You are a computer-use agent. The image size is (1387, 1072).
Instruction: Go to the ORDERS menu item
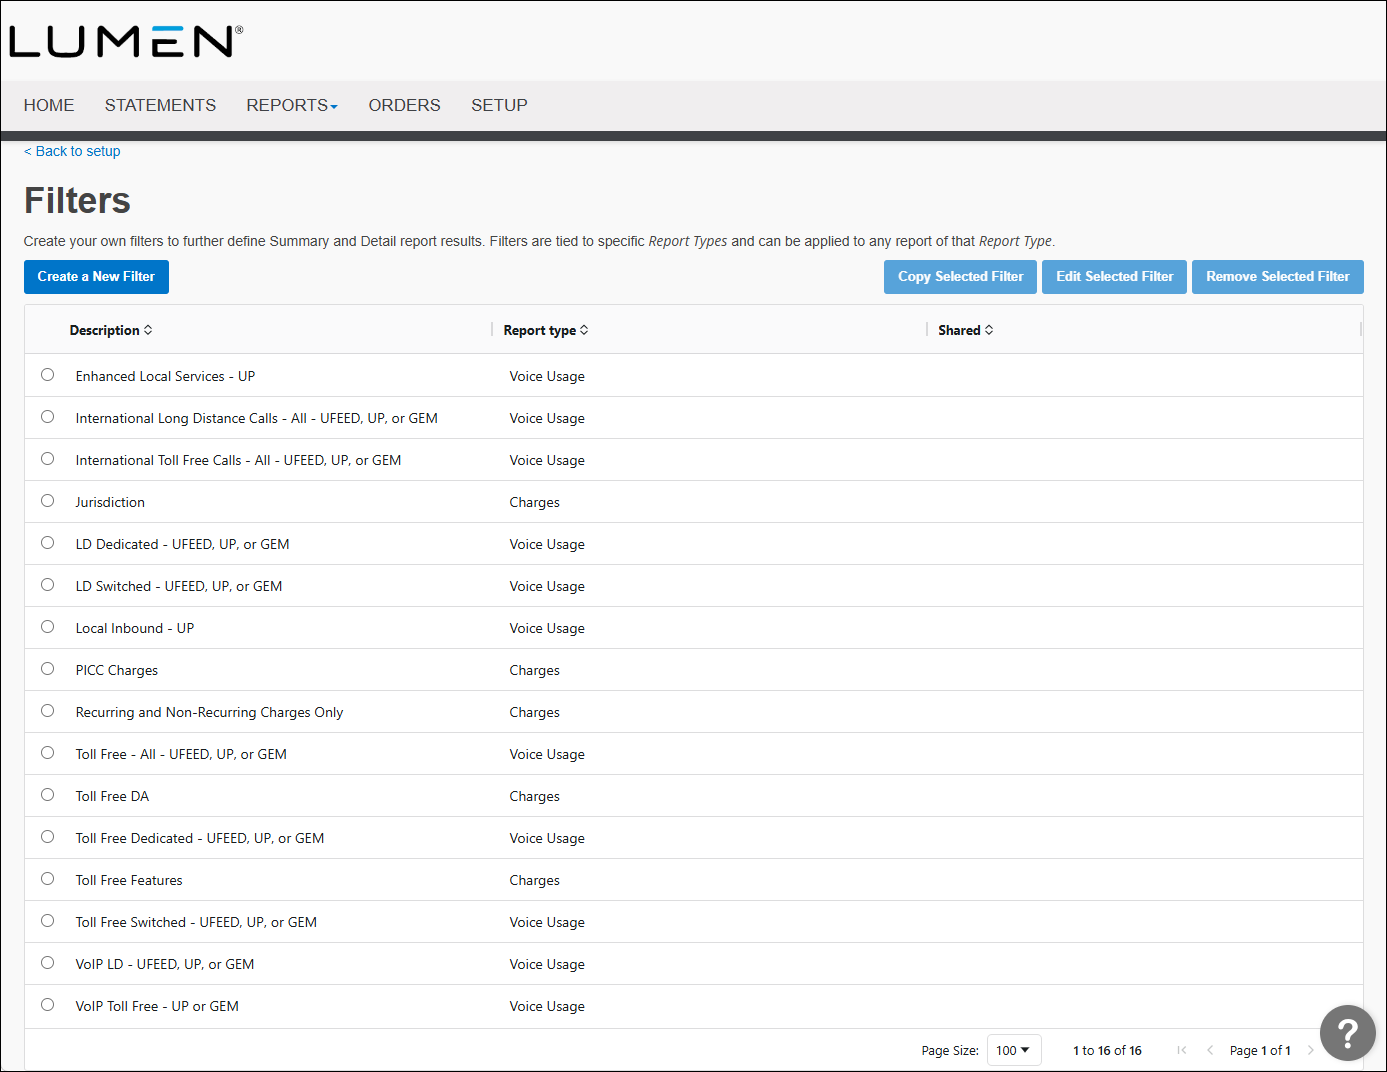(404, 105)
